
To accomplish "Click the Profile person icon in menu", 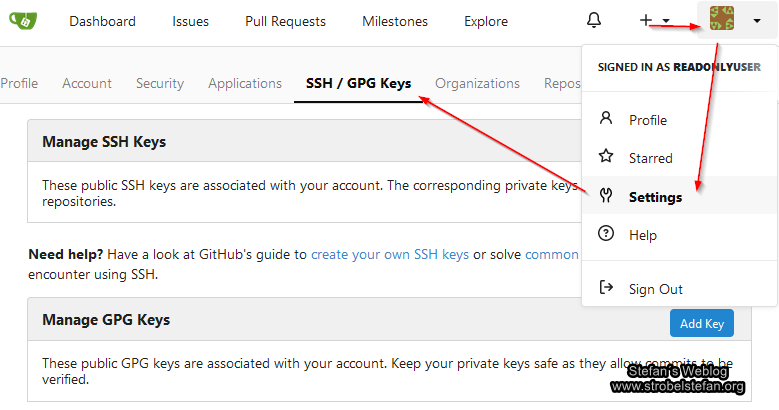I will (606, 119).
